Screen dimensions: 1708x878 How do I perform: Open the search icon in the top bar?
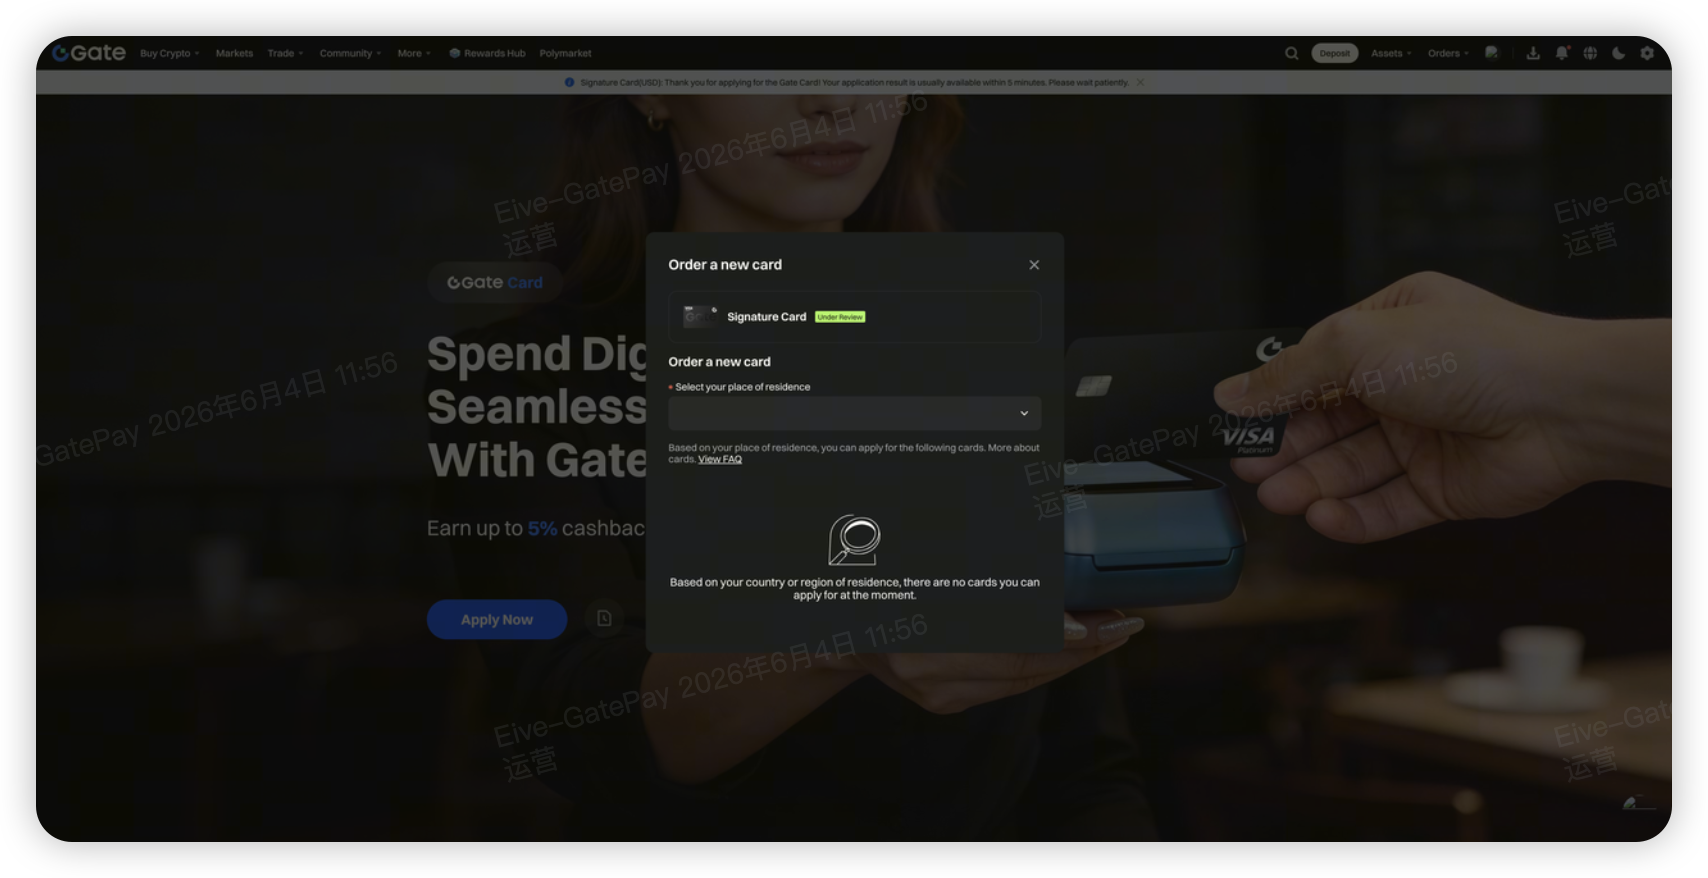[x=1291, y=53]
